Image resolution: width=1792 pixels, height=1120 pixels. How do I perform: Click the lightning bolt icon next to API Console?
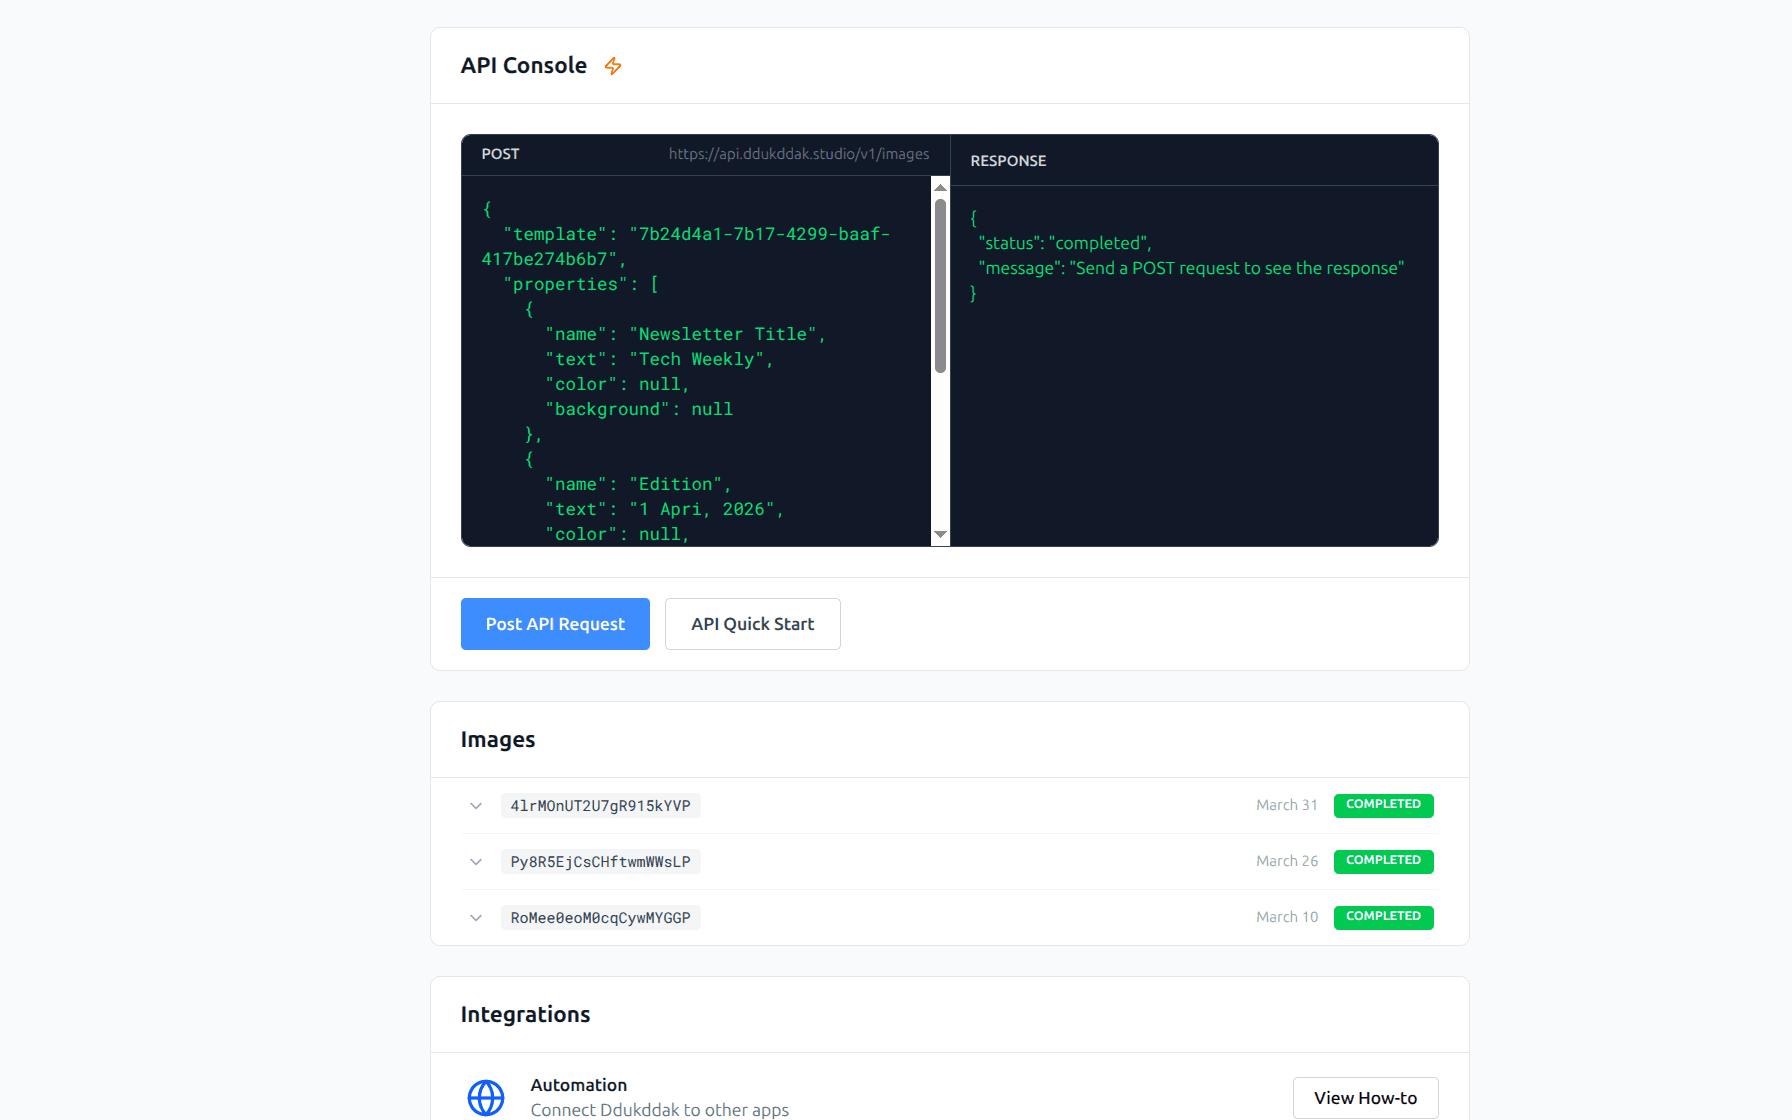point(613,65)
